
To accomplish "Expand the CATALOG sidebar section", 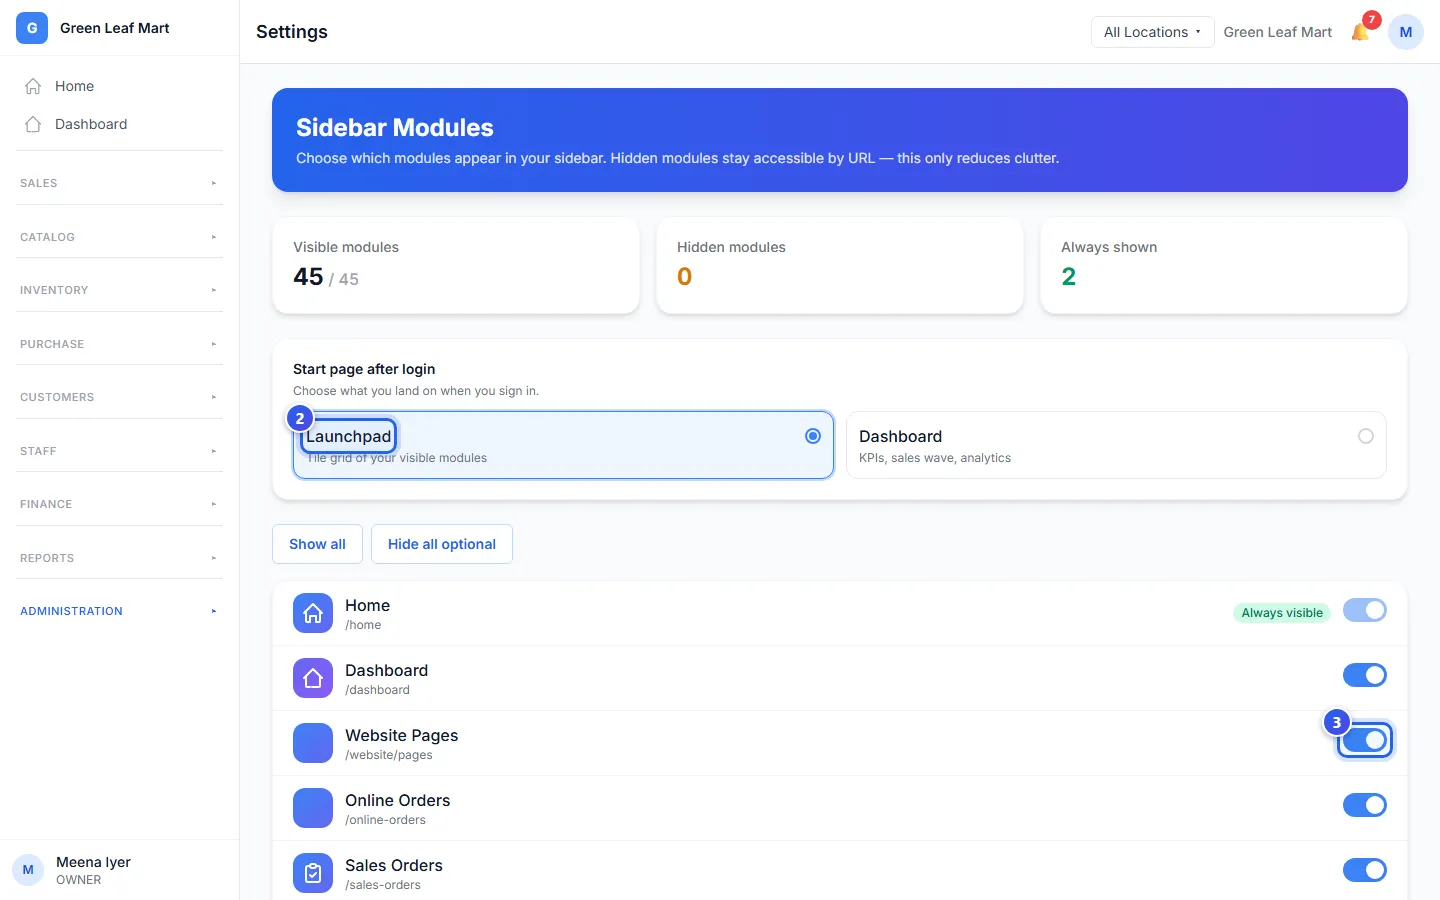I will (119, 237).
